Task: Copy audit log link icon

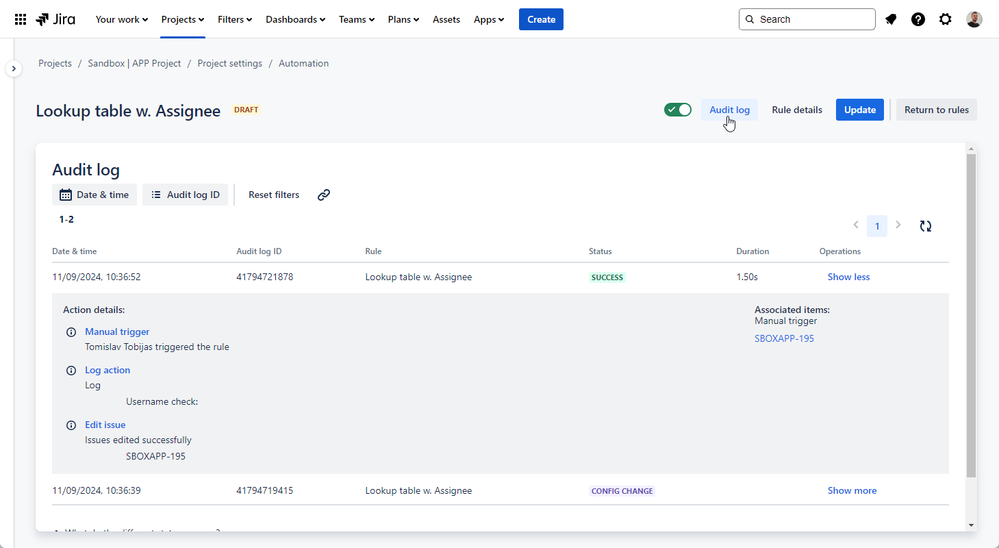Action: [324, 195]
